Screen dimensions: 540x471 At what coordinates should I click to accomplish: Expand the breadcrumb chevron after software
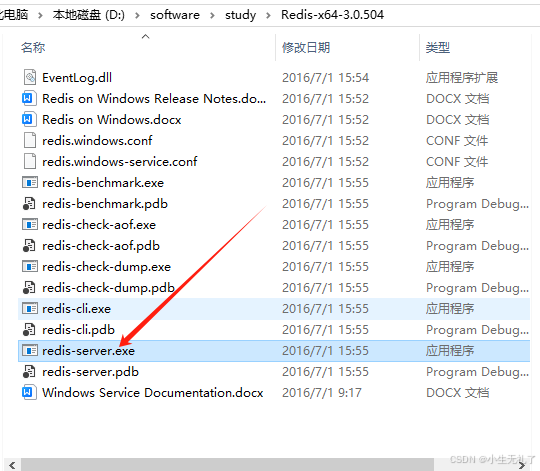coord(212,15)
